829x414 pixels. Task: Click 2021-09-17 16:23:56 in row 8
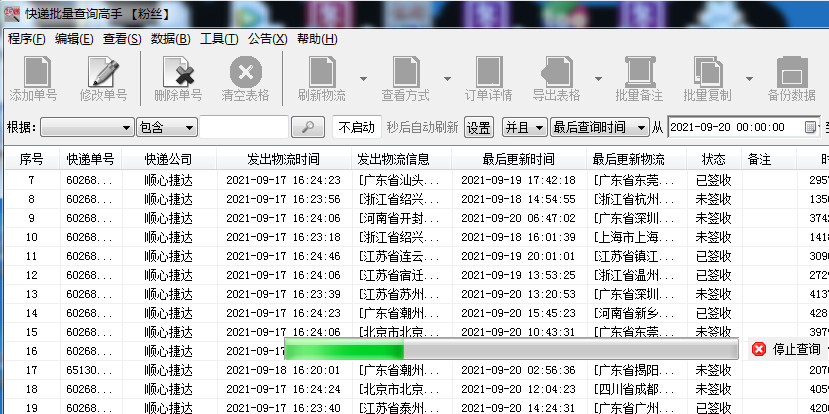click(283, 199)
